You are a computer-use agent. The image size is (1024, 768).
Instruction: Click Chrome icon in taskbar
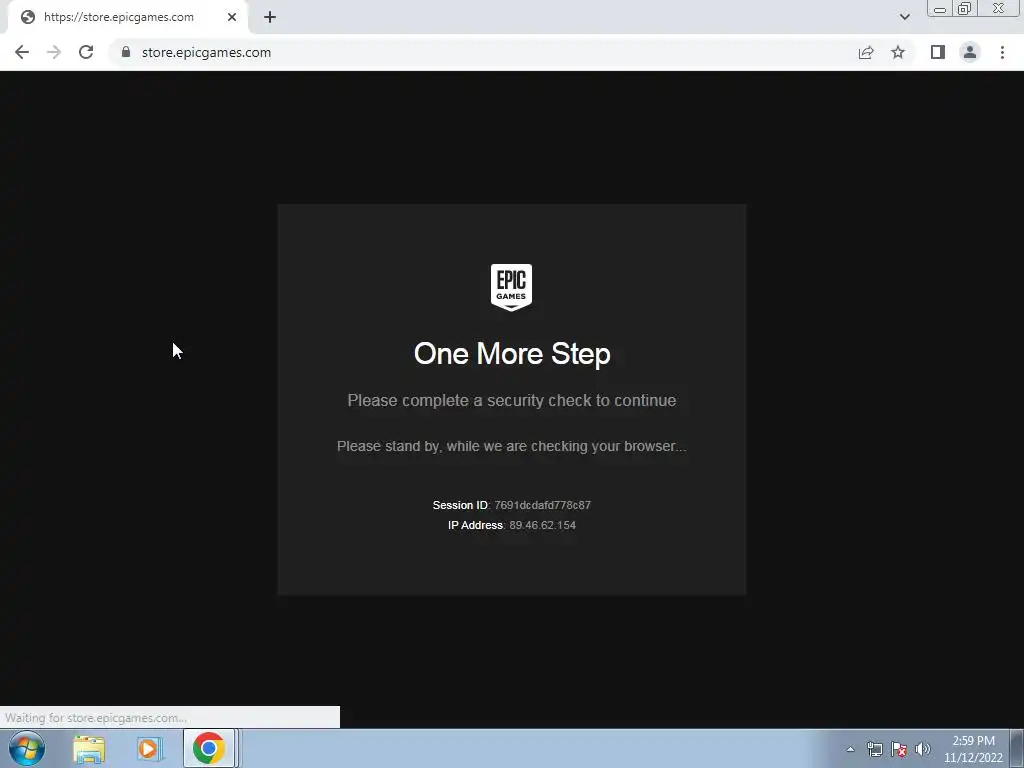click(x=209, y=748)
